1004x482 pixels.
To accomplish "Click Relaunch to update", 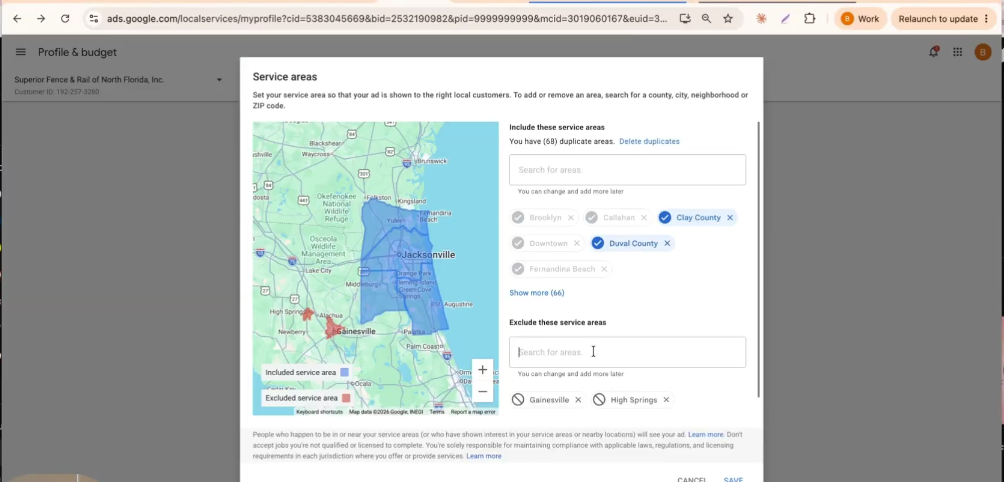I will pos(943,19).
